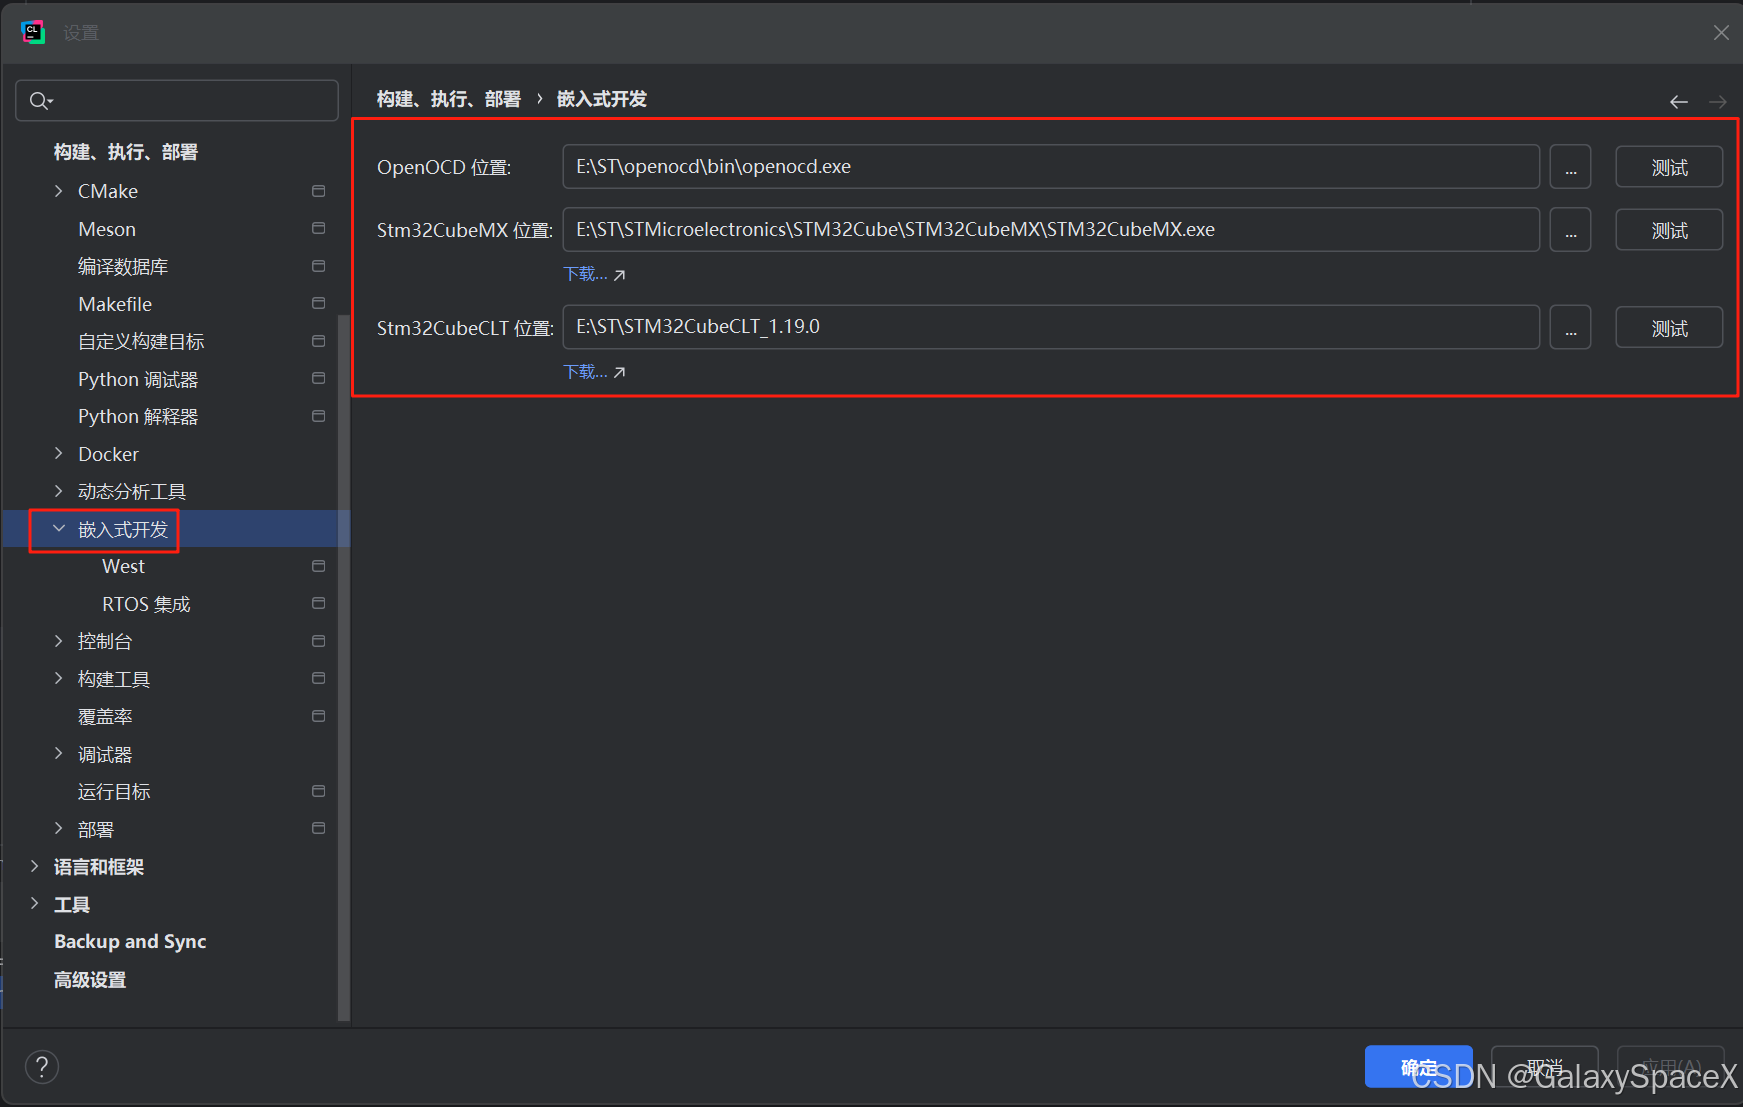
Task: Open West under 嵌入式开发
Action: 123,566
